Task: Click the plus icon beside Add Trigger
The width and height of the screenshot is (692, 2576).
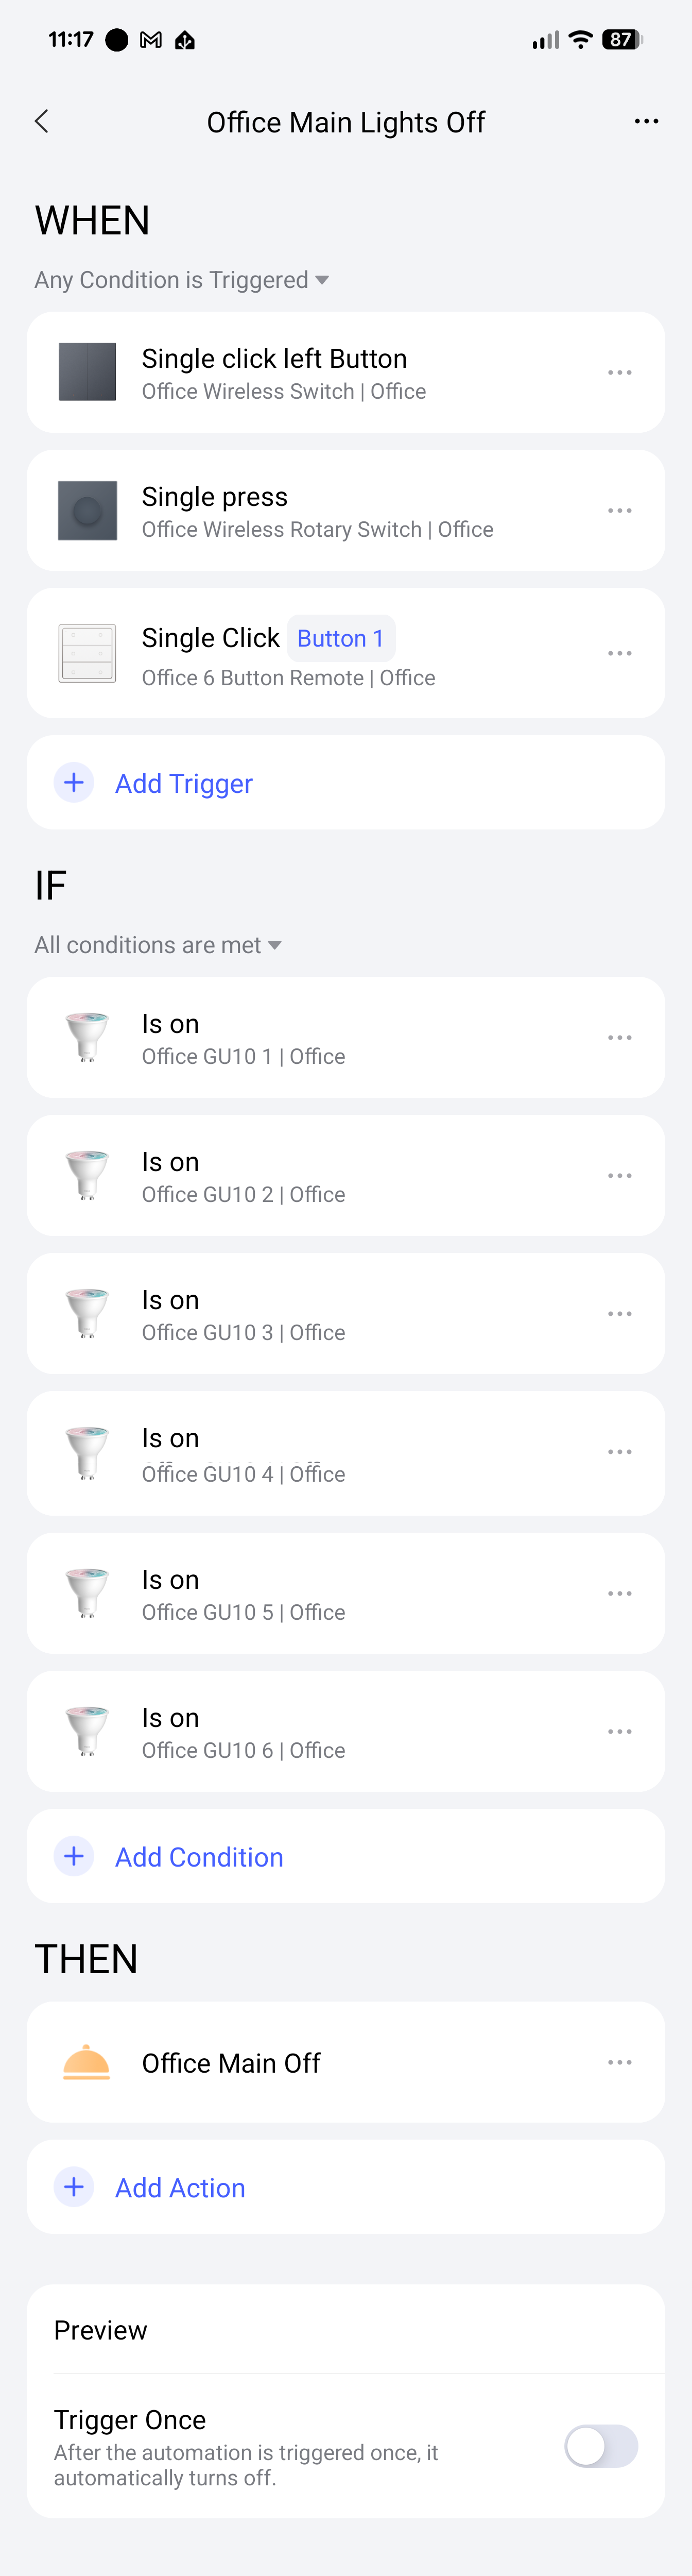Action: [74, 783]
